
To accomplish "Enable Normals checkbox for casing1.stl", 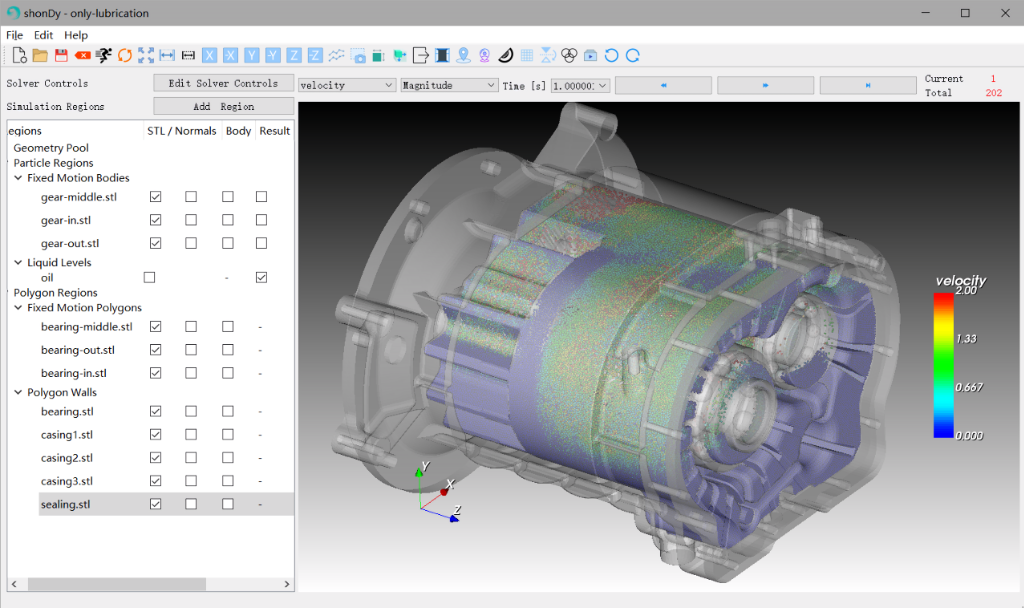I will point(191,435).
